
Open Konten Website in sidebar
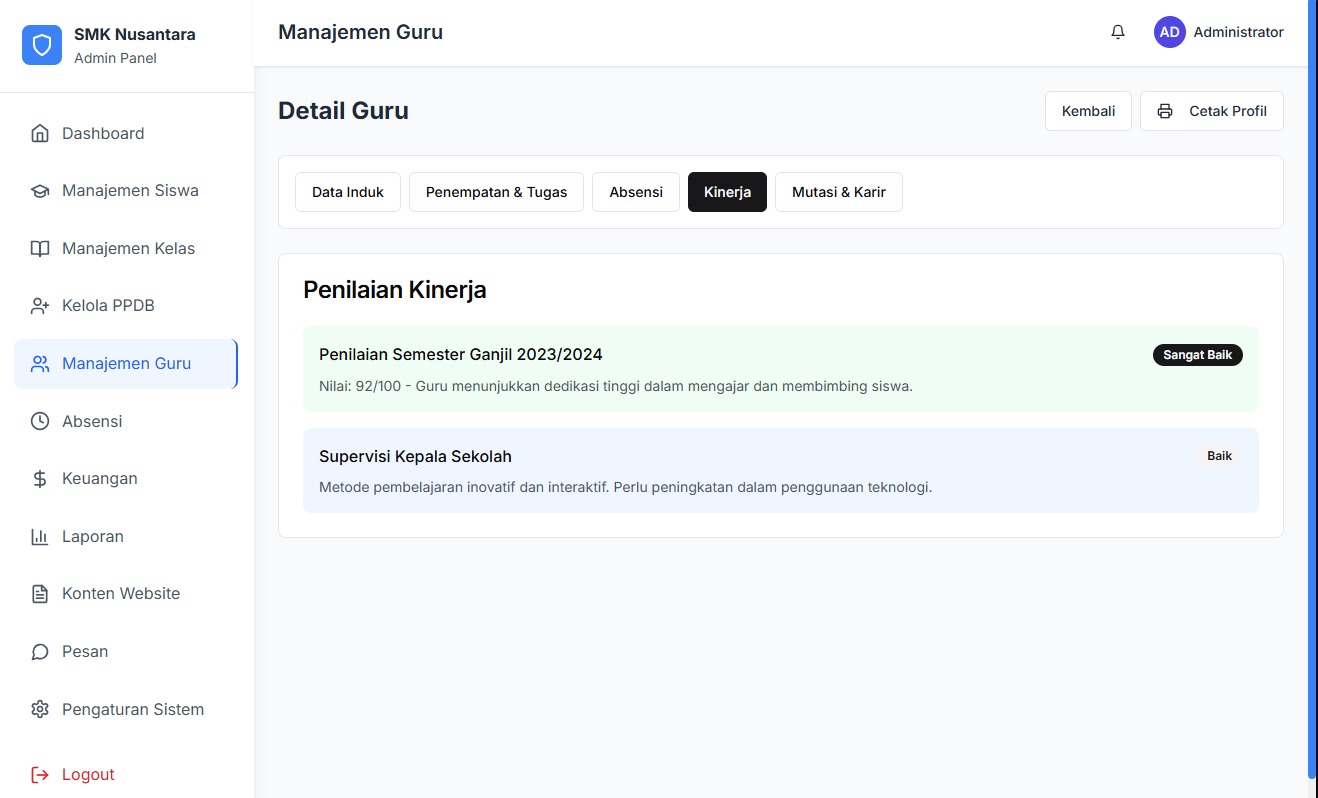click(121, 594)
